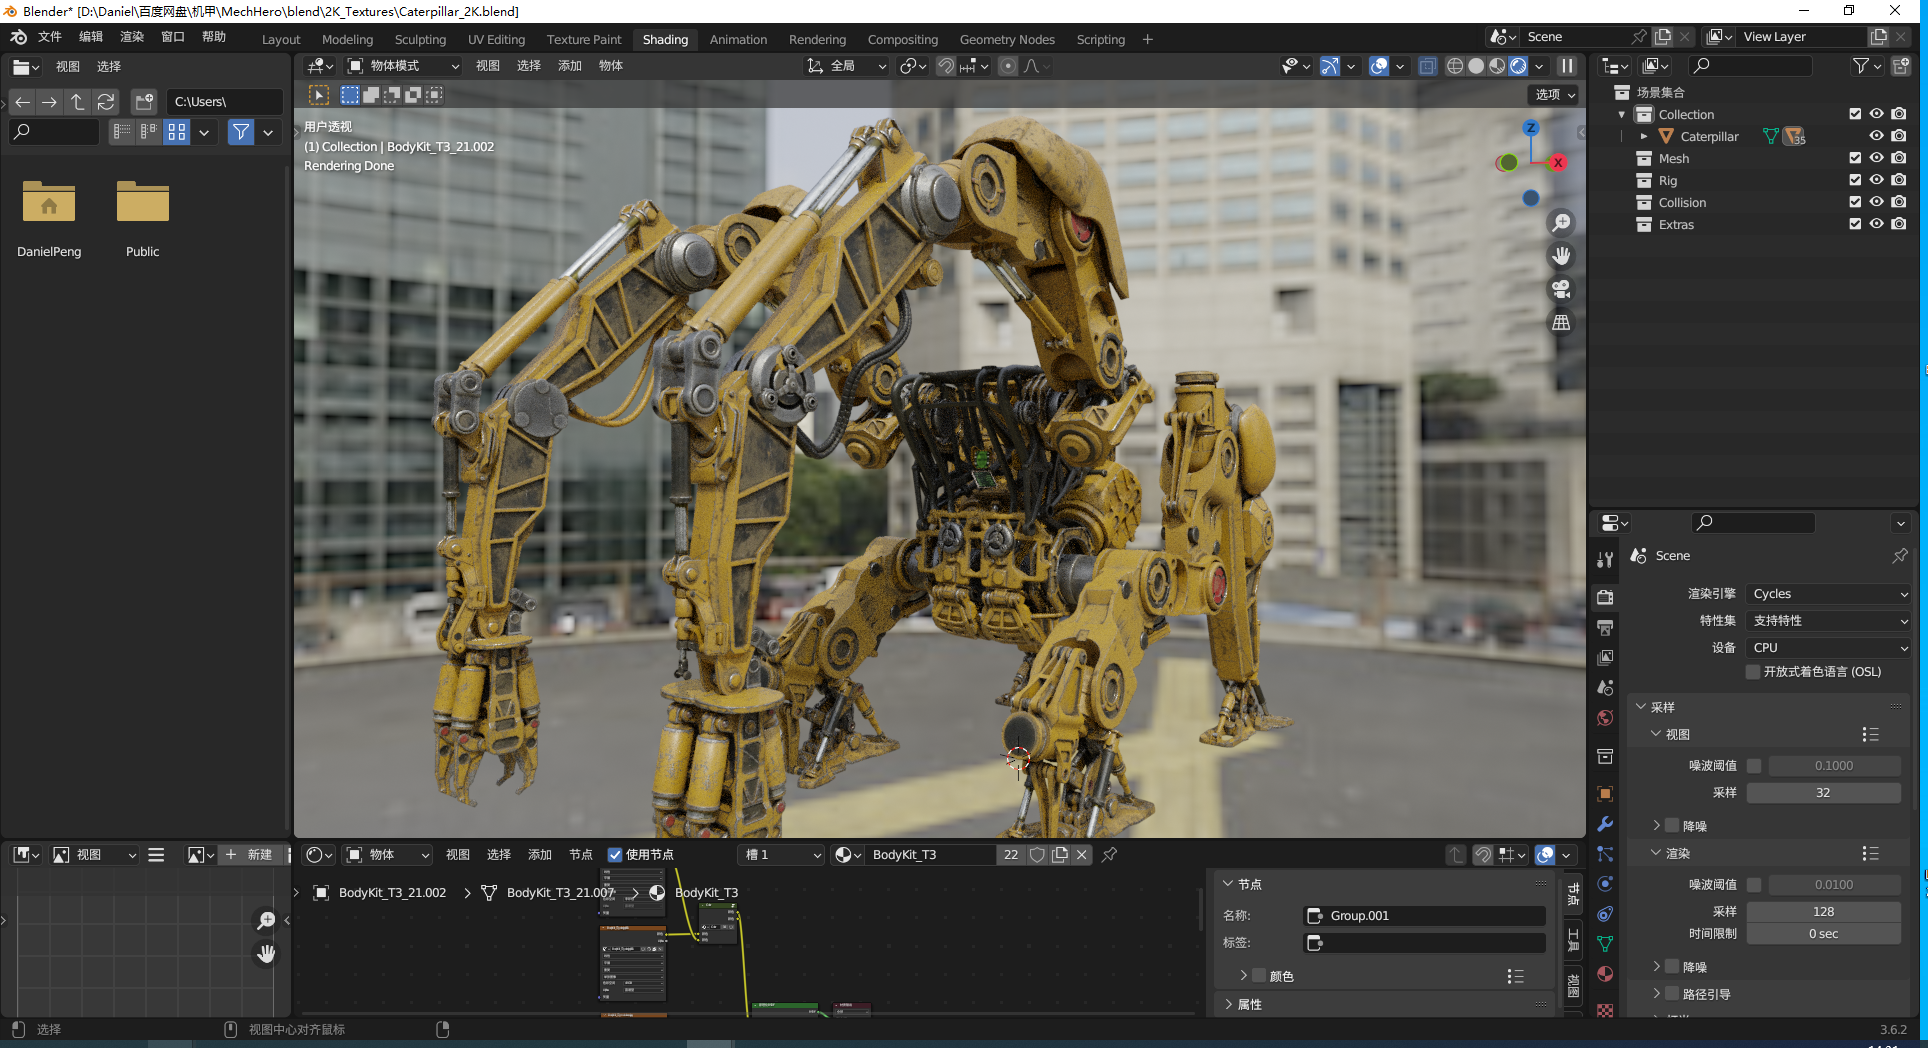Open the Modifier properties wrench tab
Screen dimensions: 1928x1048
tap(1605, 824)
